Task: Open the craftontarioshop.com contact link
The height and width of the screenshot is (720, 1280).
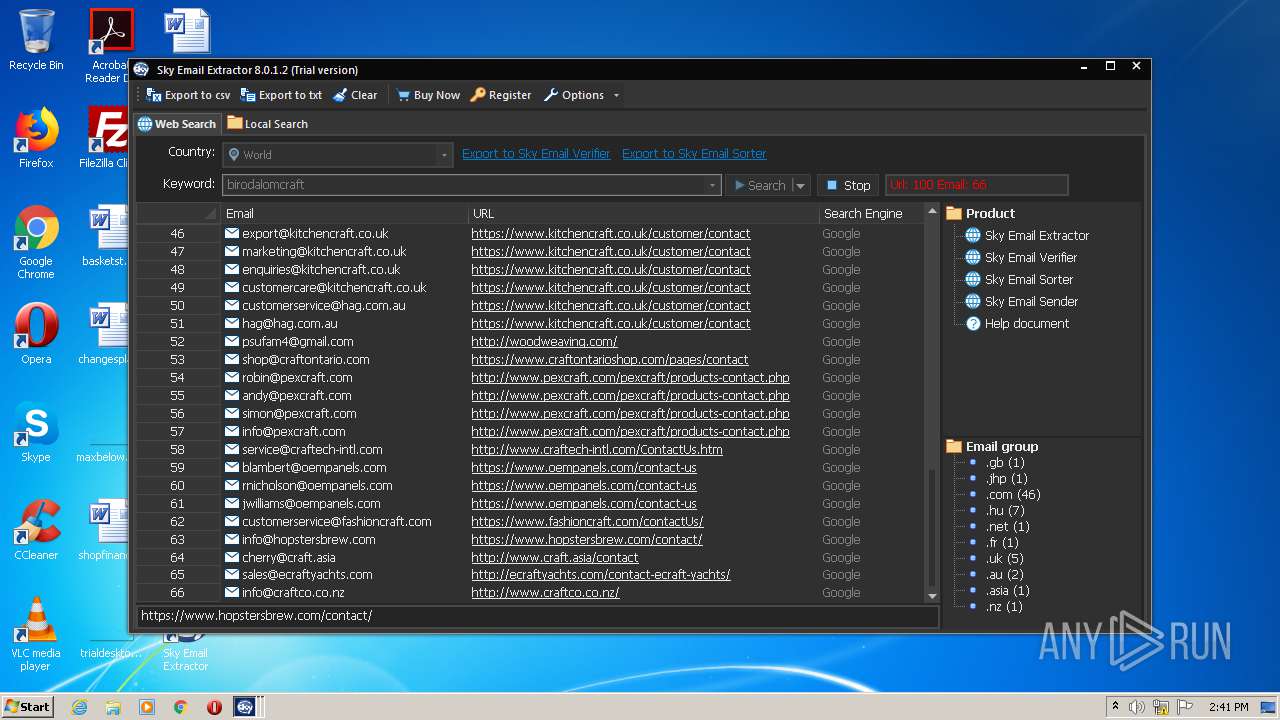Action: tap(610, 360)
